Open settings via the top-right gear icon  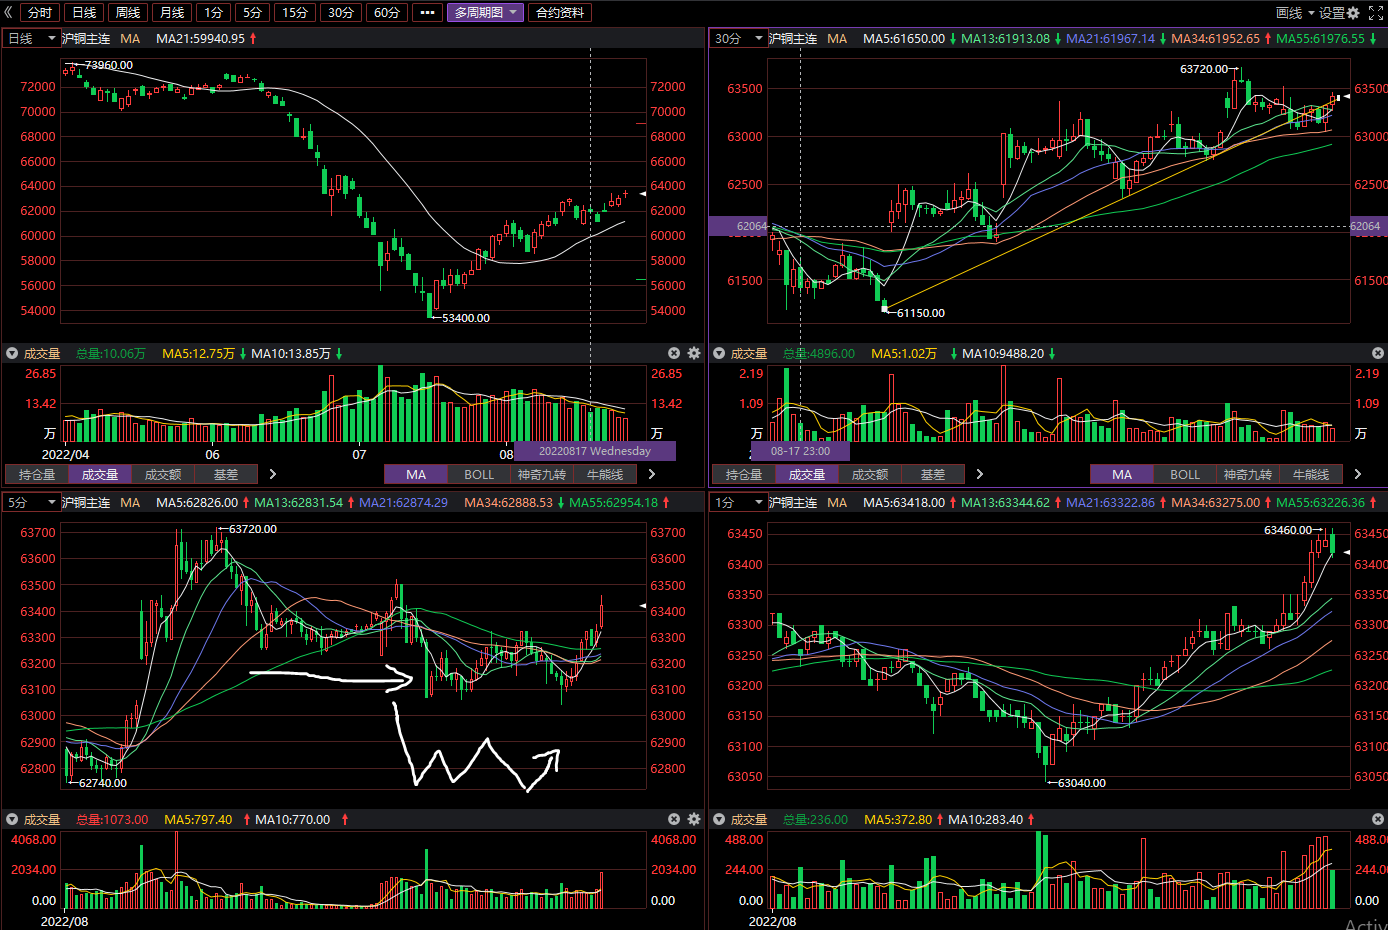1353,13
